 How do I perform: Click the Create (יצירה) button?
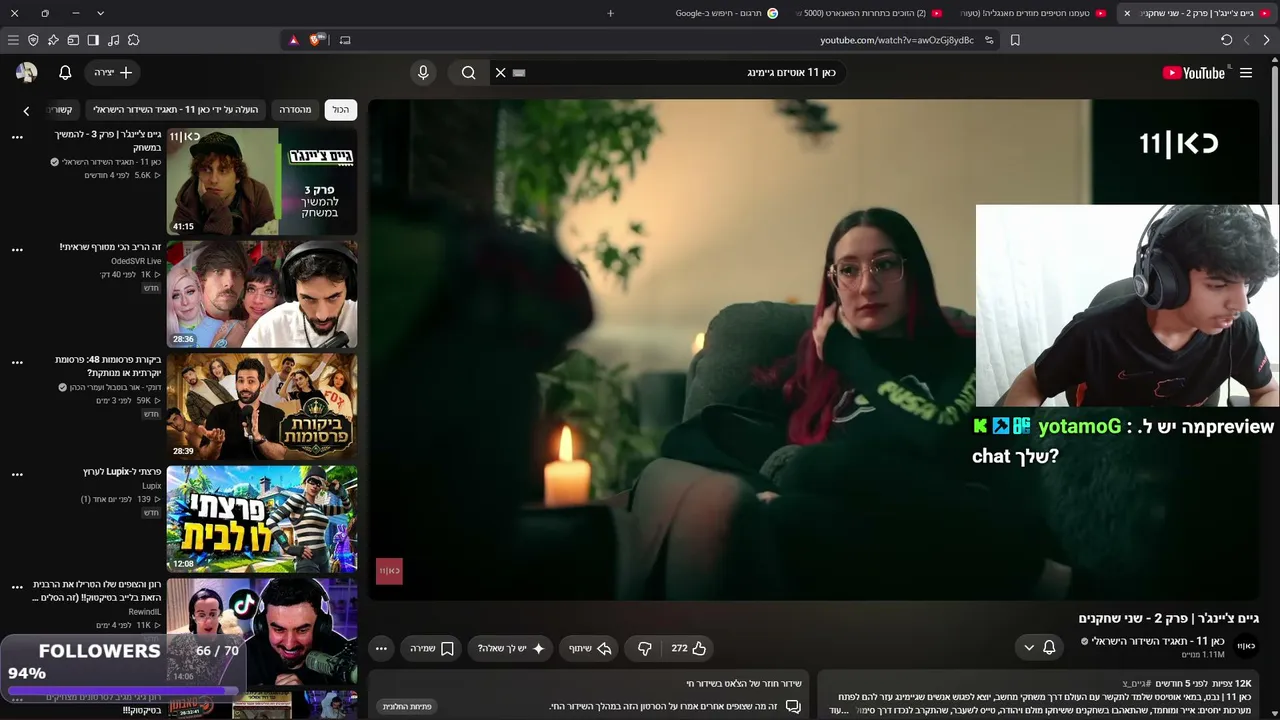tap(114, 72)
